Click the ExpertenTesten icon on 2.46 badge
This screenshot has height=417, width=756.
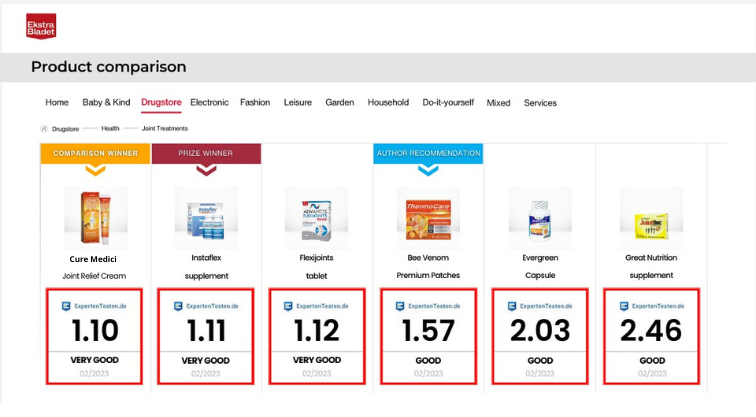click(x=624, y=306)
